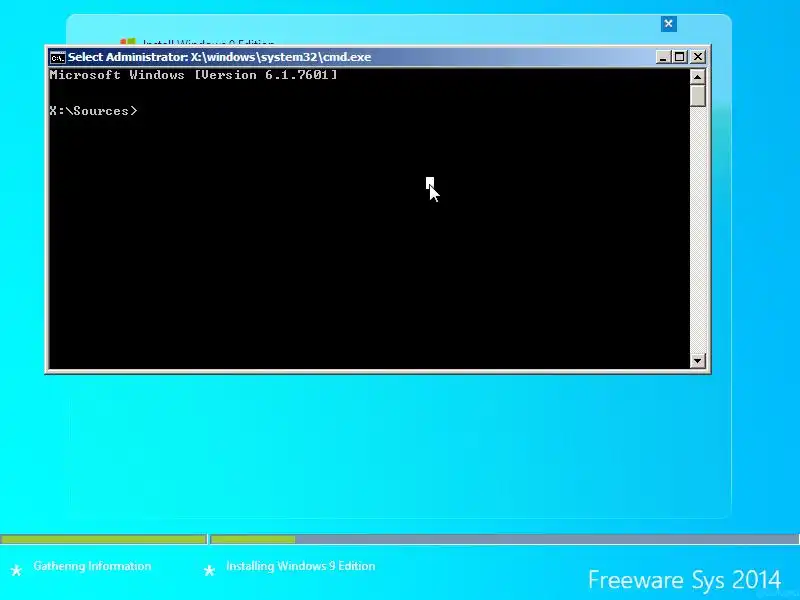Click the star icon beside Gathering Information
This screenshot has height=600, width=800.
(16, 570)
